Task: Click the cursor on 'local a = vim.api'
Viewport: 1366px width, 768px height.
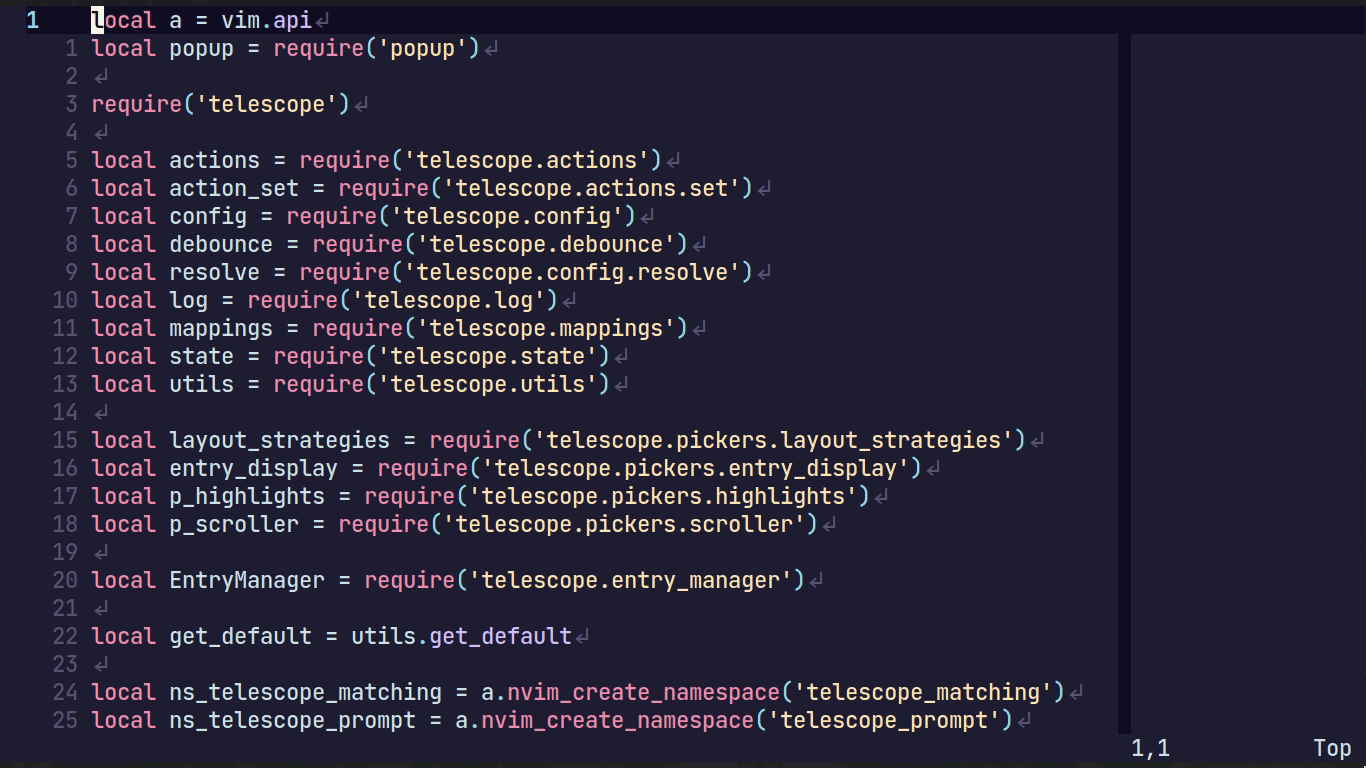Action: coord(97,20)
